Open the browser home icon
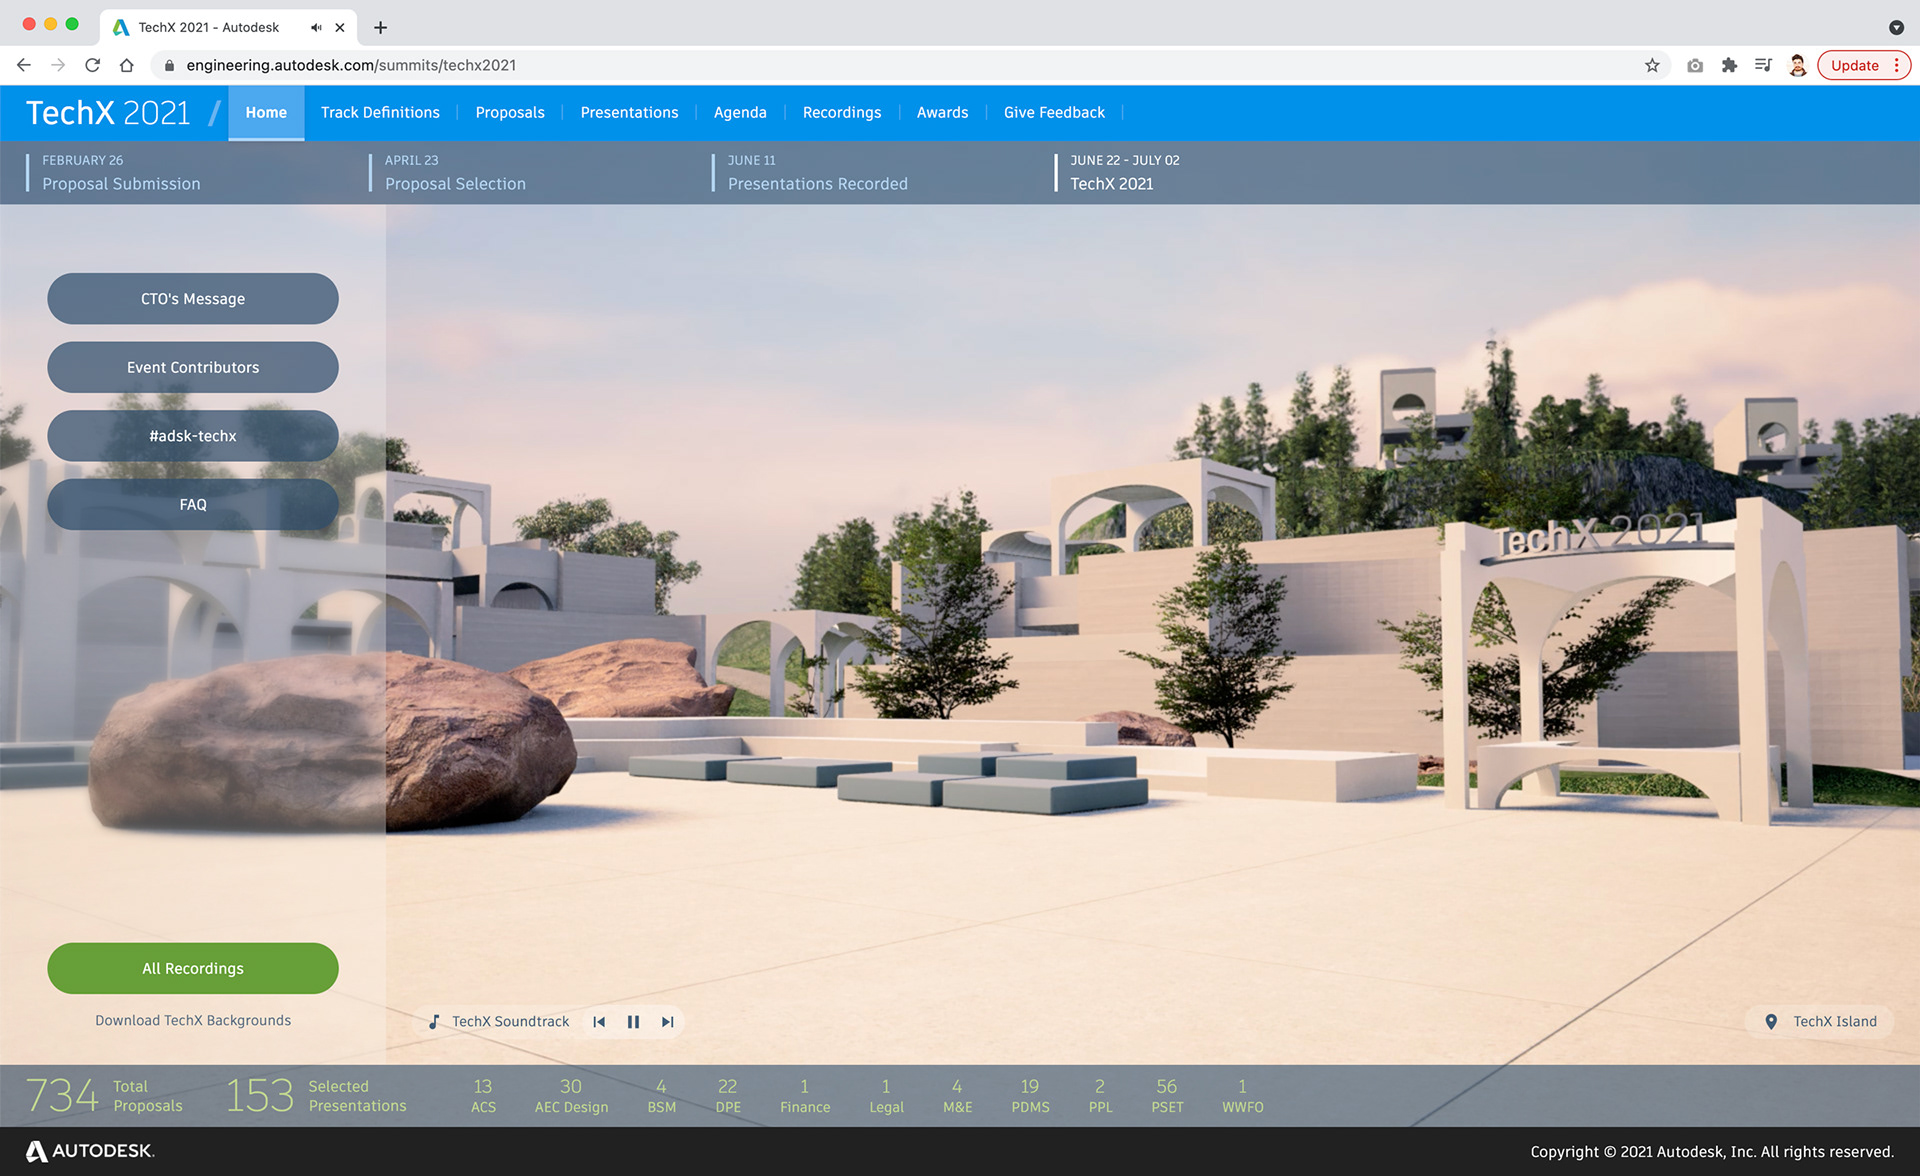 coord(126,65)
